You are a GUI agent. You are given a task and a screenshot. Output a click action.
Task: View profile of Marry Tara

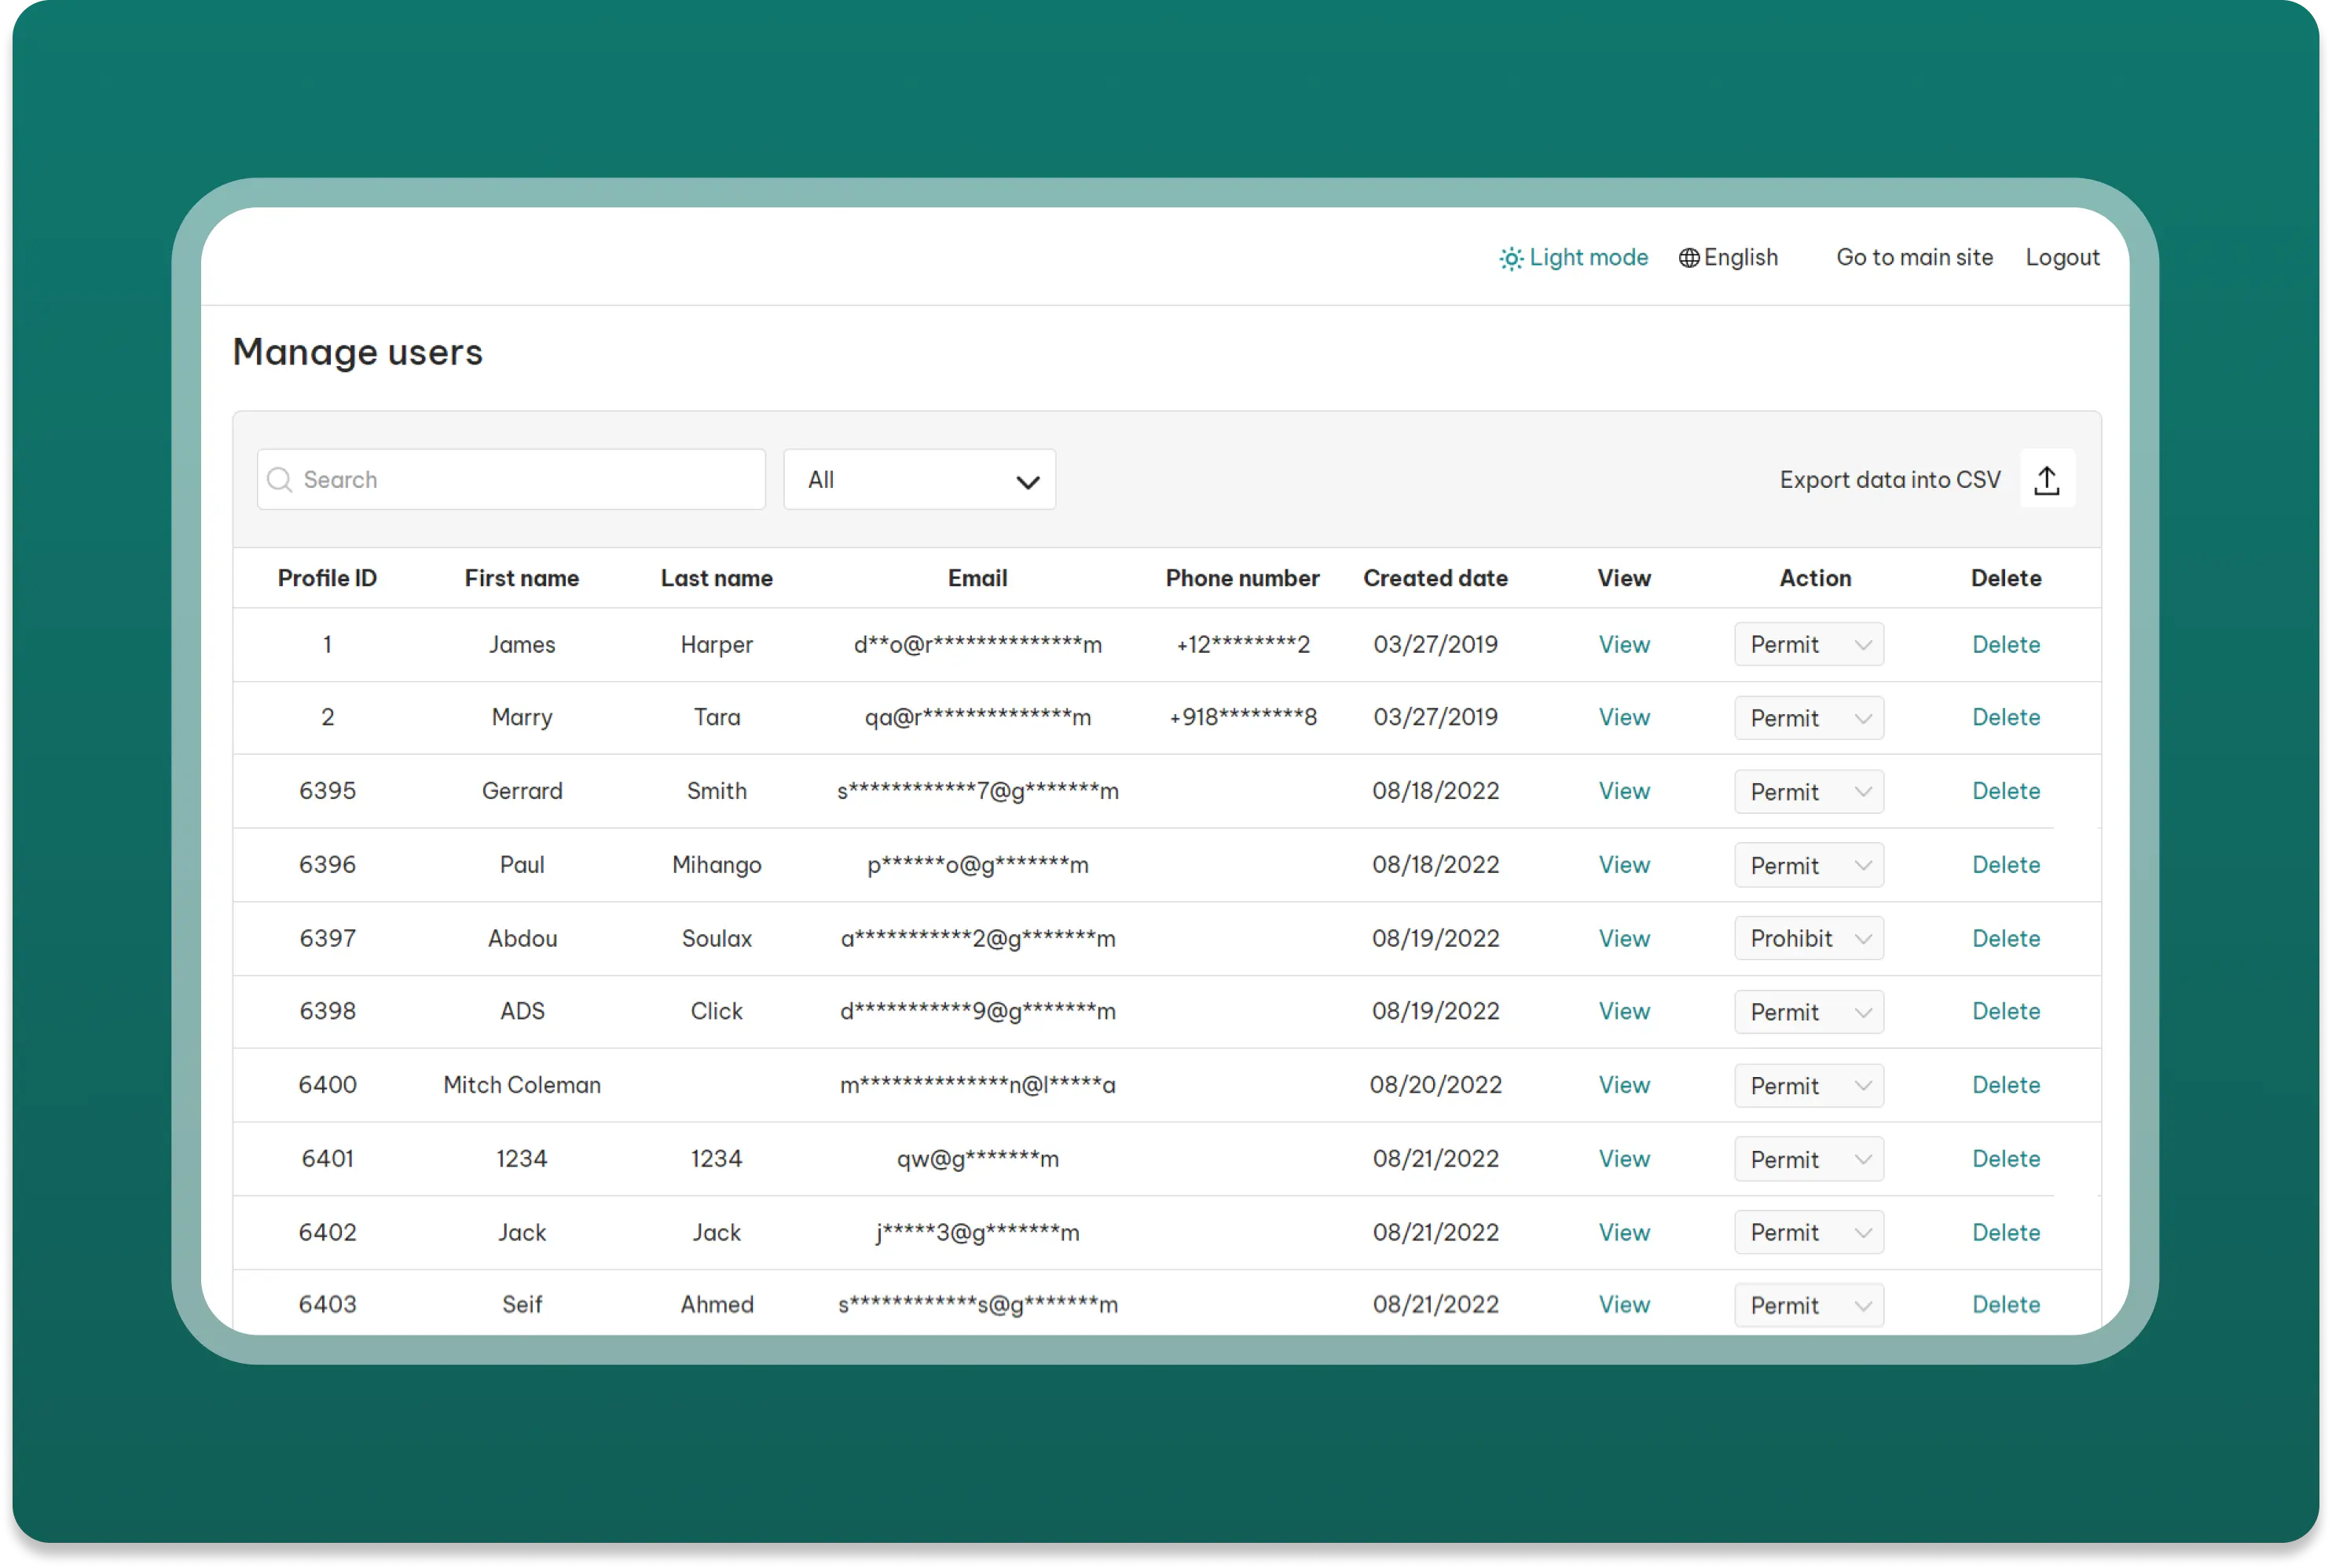1623,717
